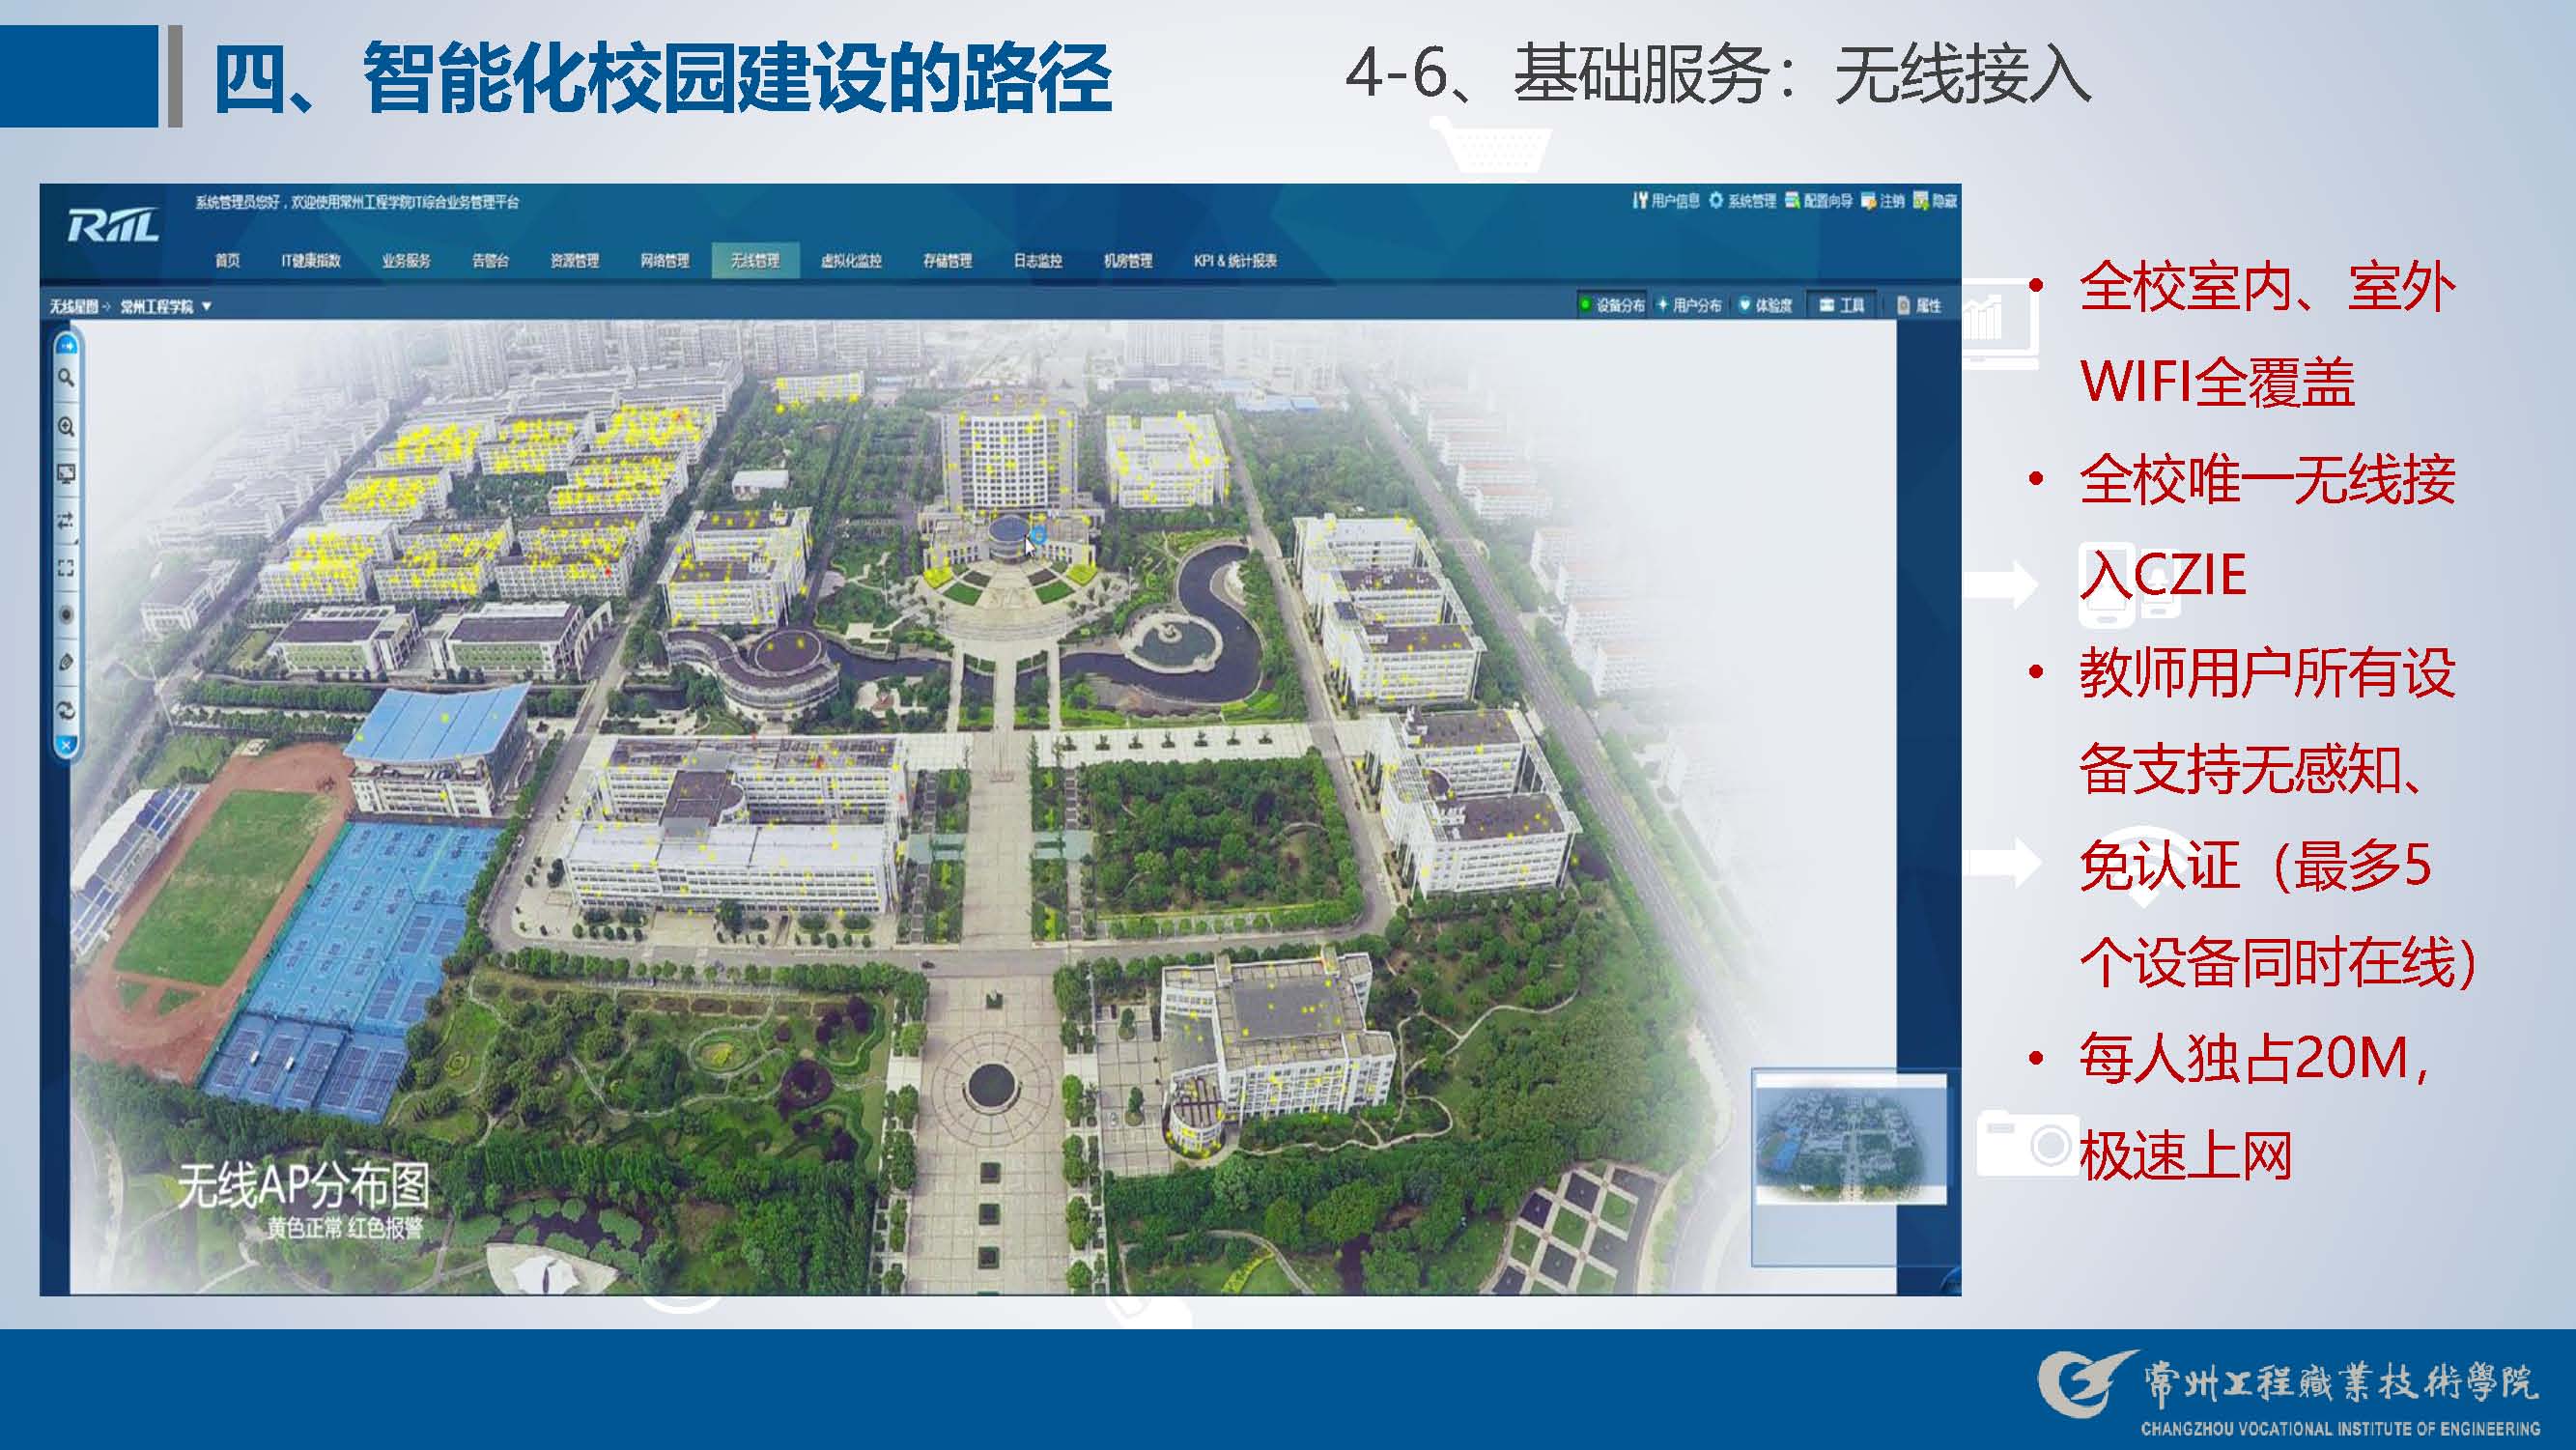The width and height of the screenshot is (2576, 1450).
Task: Switch to the 无线管理 tab
Action: [755, 261]
